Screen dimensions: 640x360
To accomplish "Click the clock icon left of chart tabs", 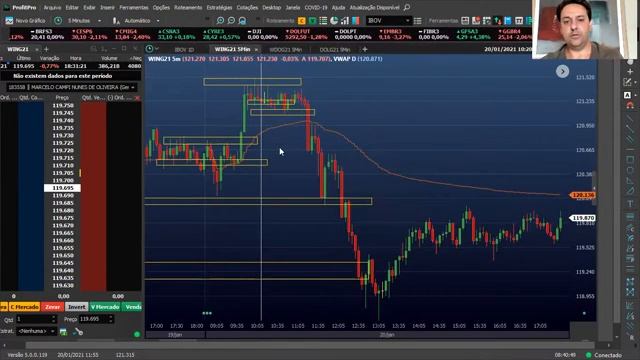I will (149, 49).
